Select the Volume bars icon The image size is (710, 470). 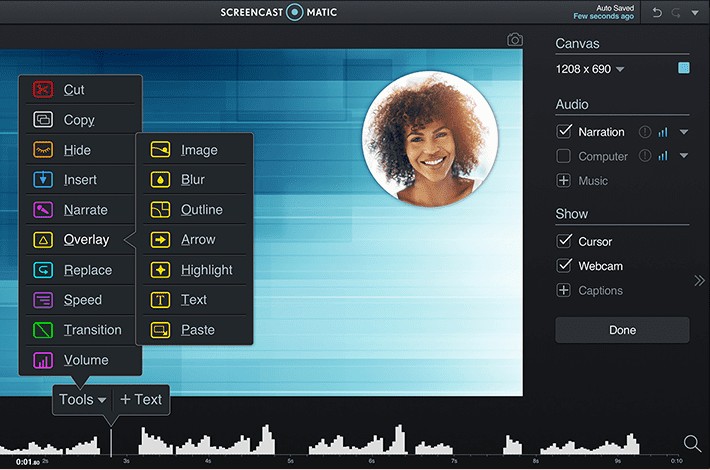point(43,360)
